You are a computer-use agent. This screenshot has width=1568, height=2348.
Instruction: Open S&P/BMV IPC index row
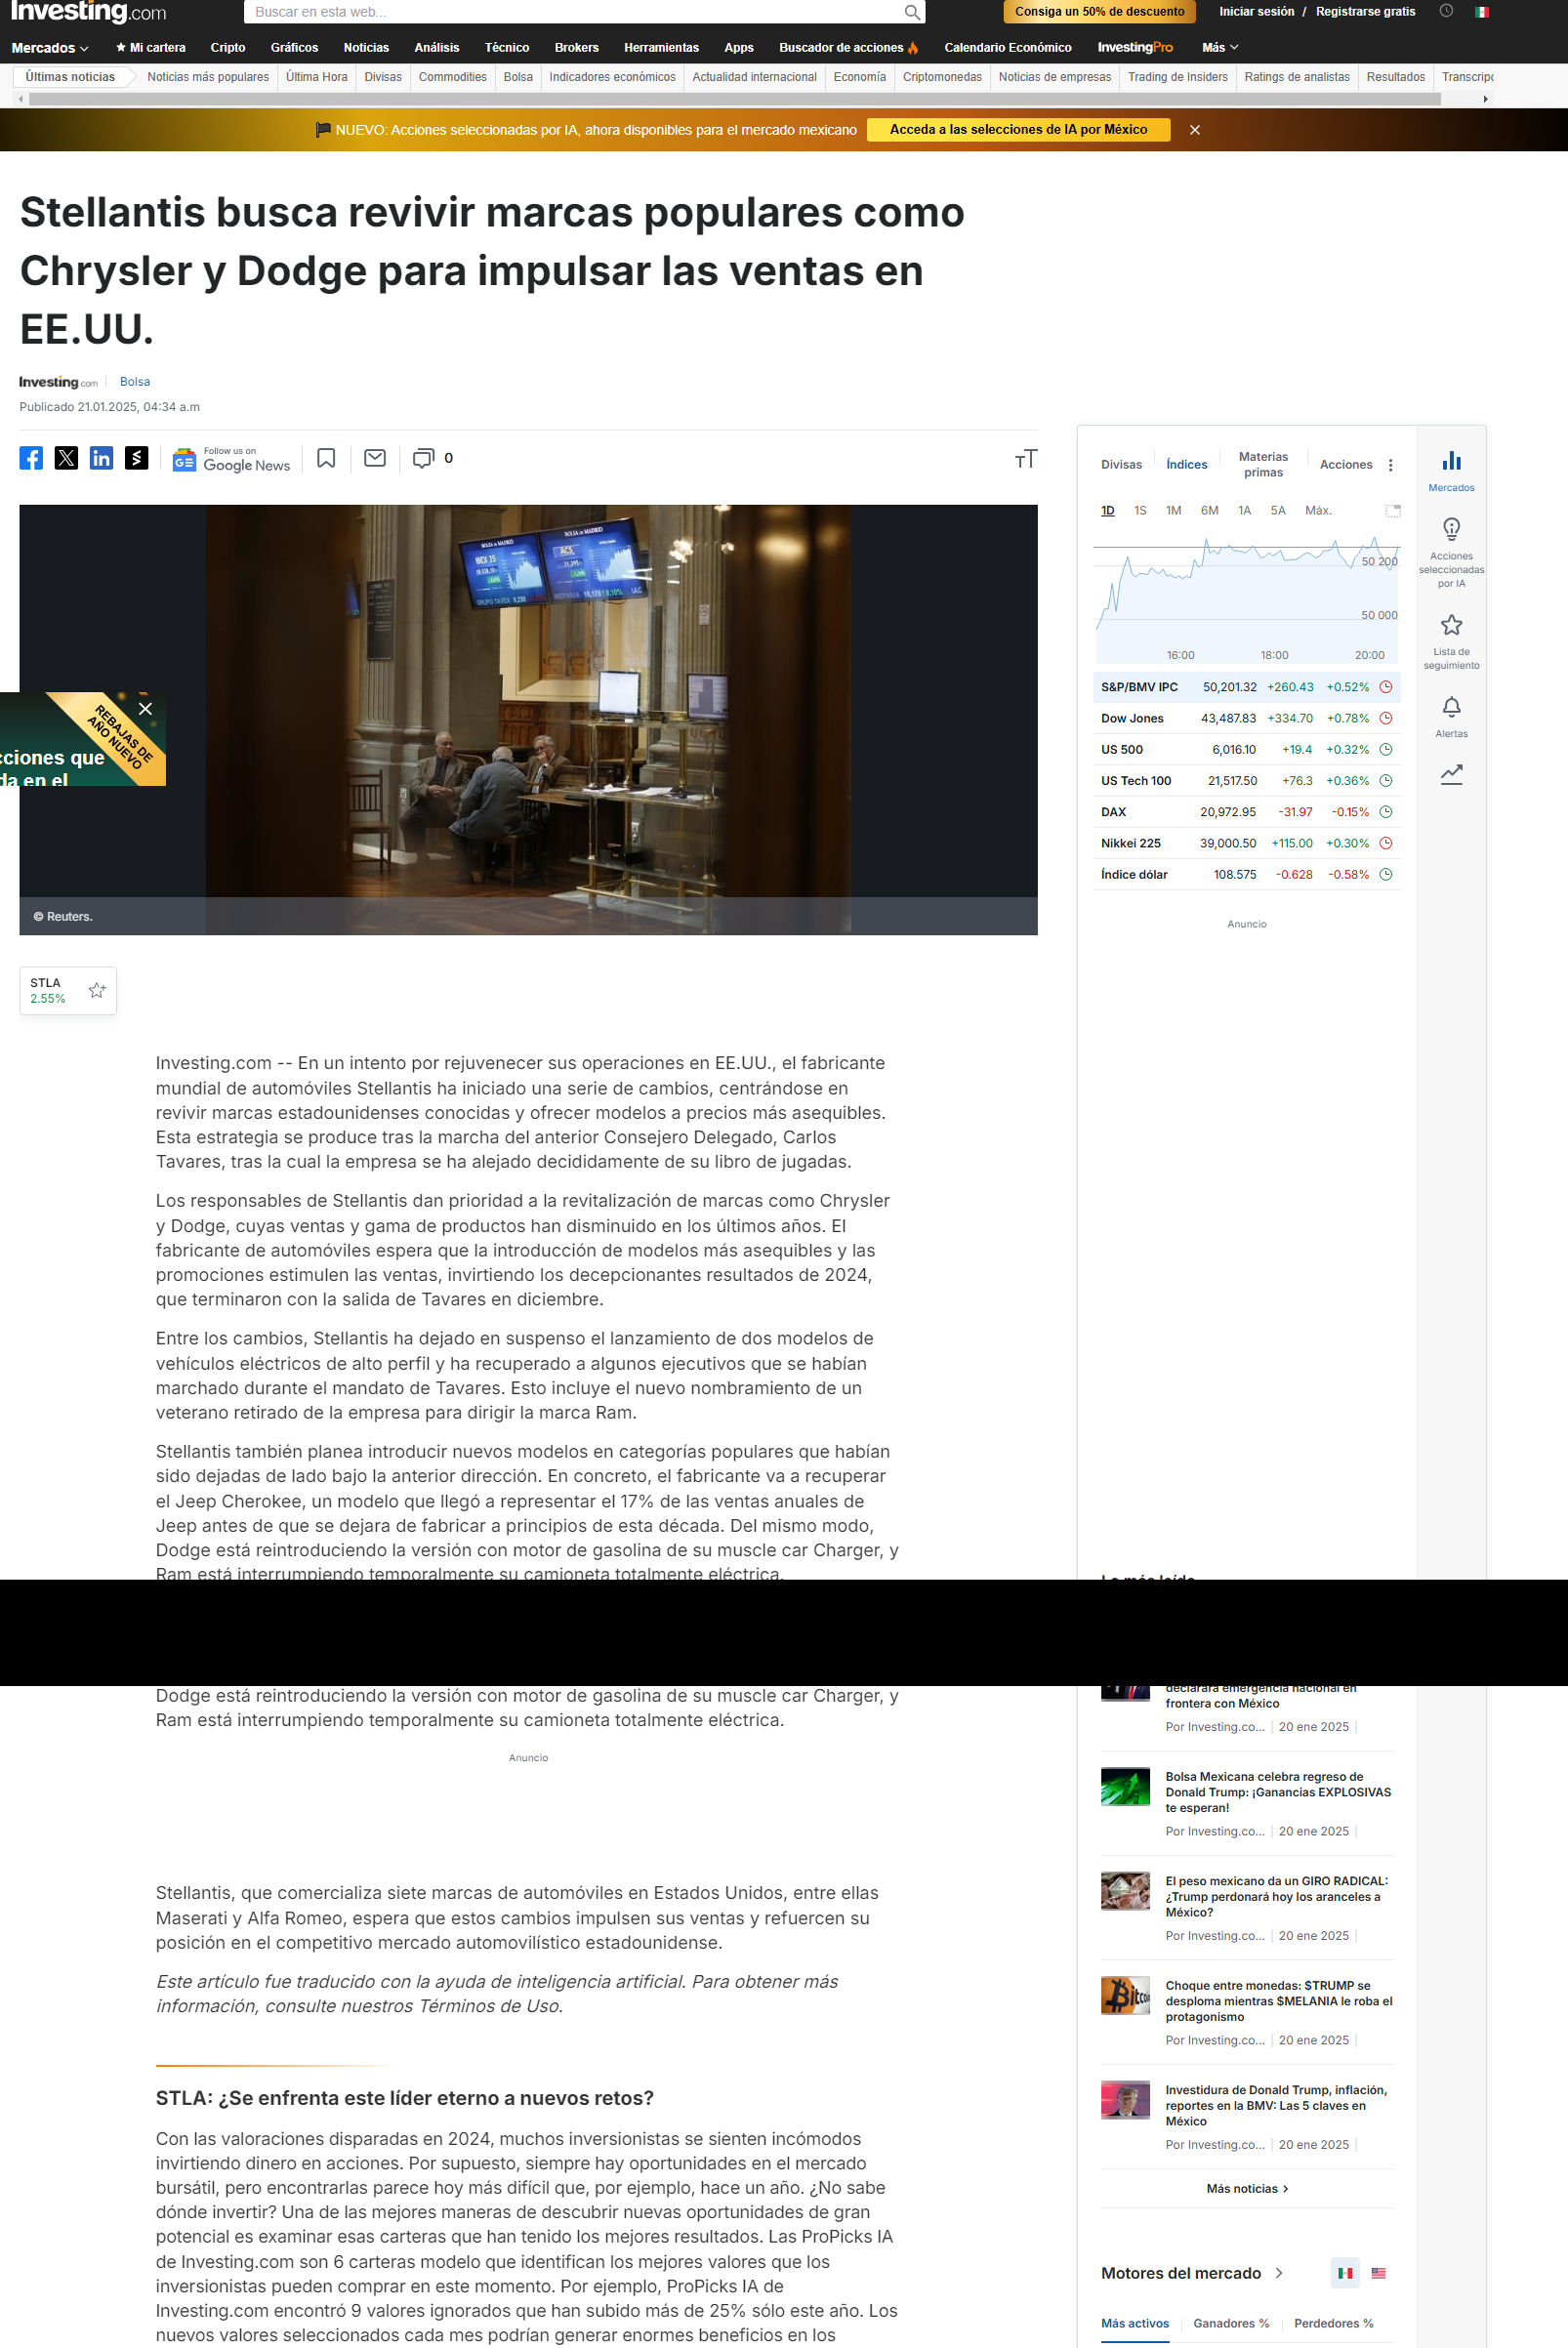(1246, 687)
